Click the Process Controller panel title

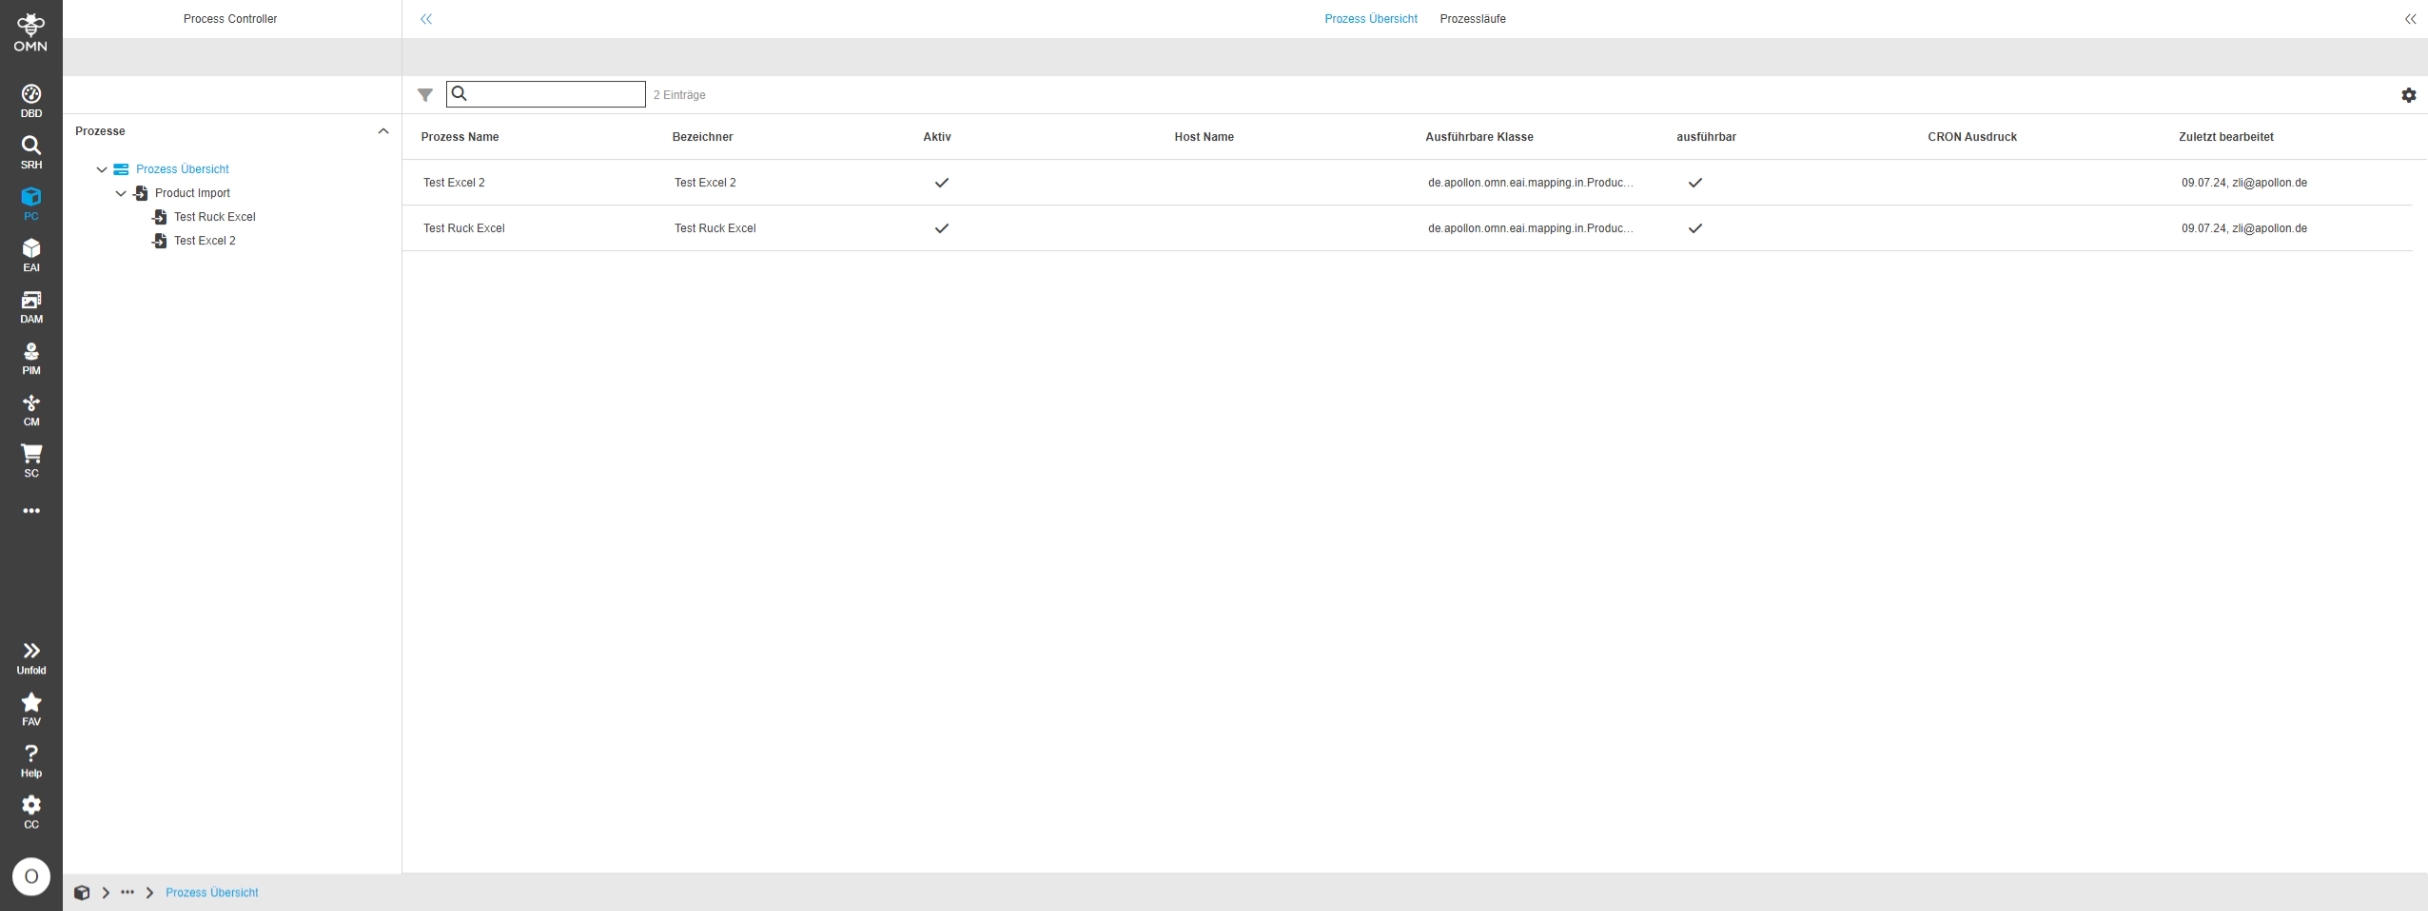coord(230,19)
